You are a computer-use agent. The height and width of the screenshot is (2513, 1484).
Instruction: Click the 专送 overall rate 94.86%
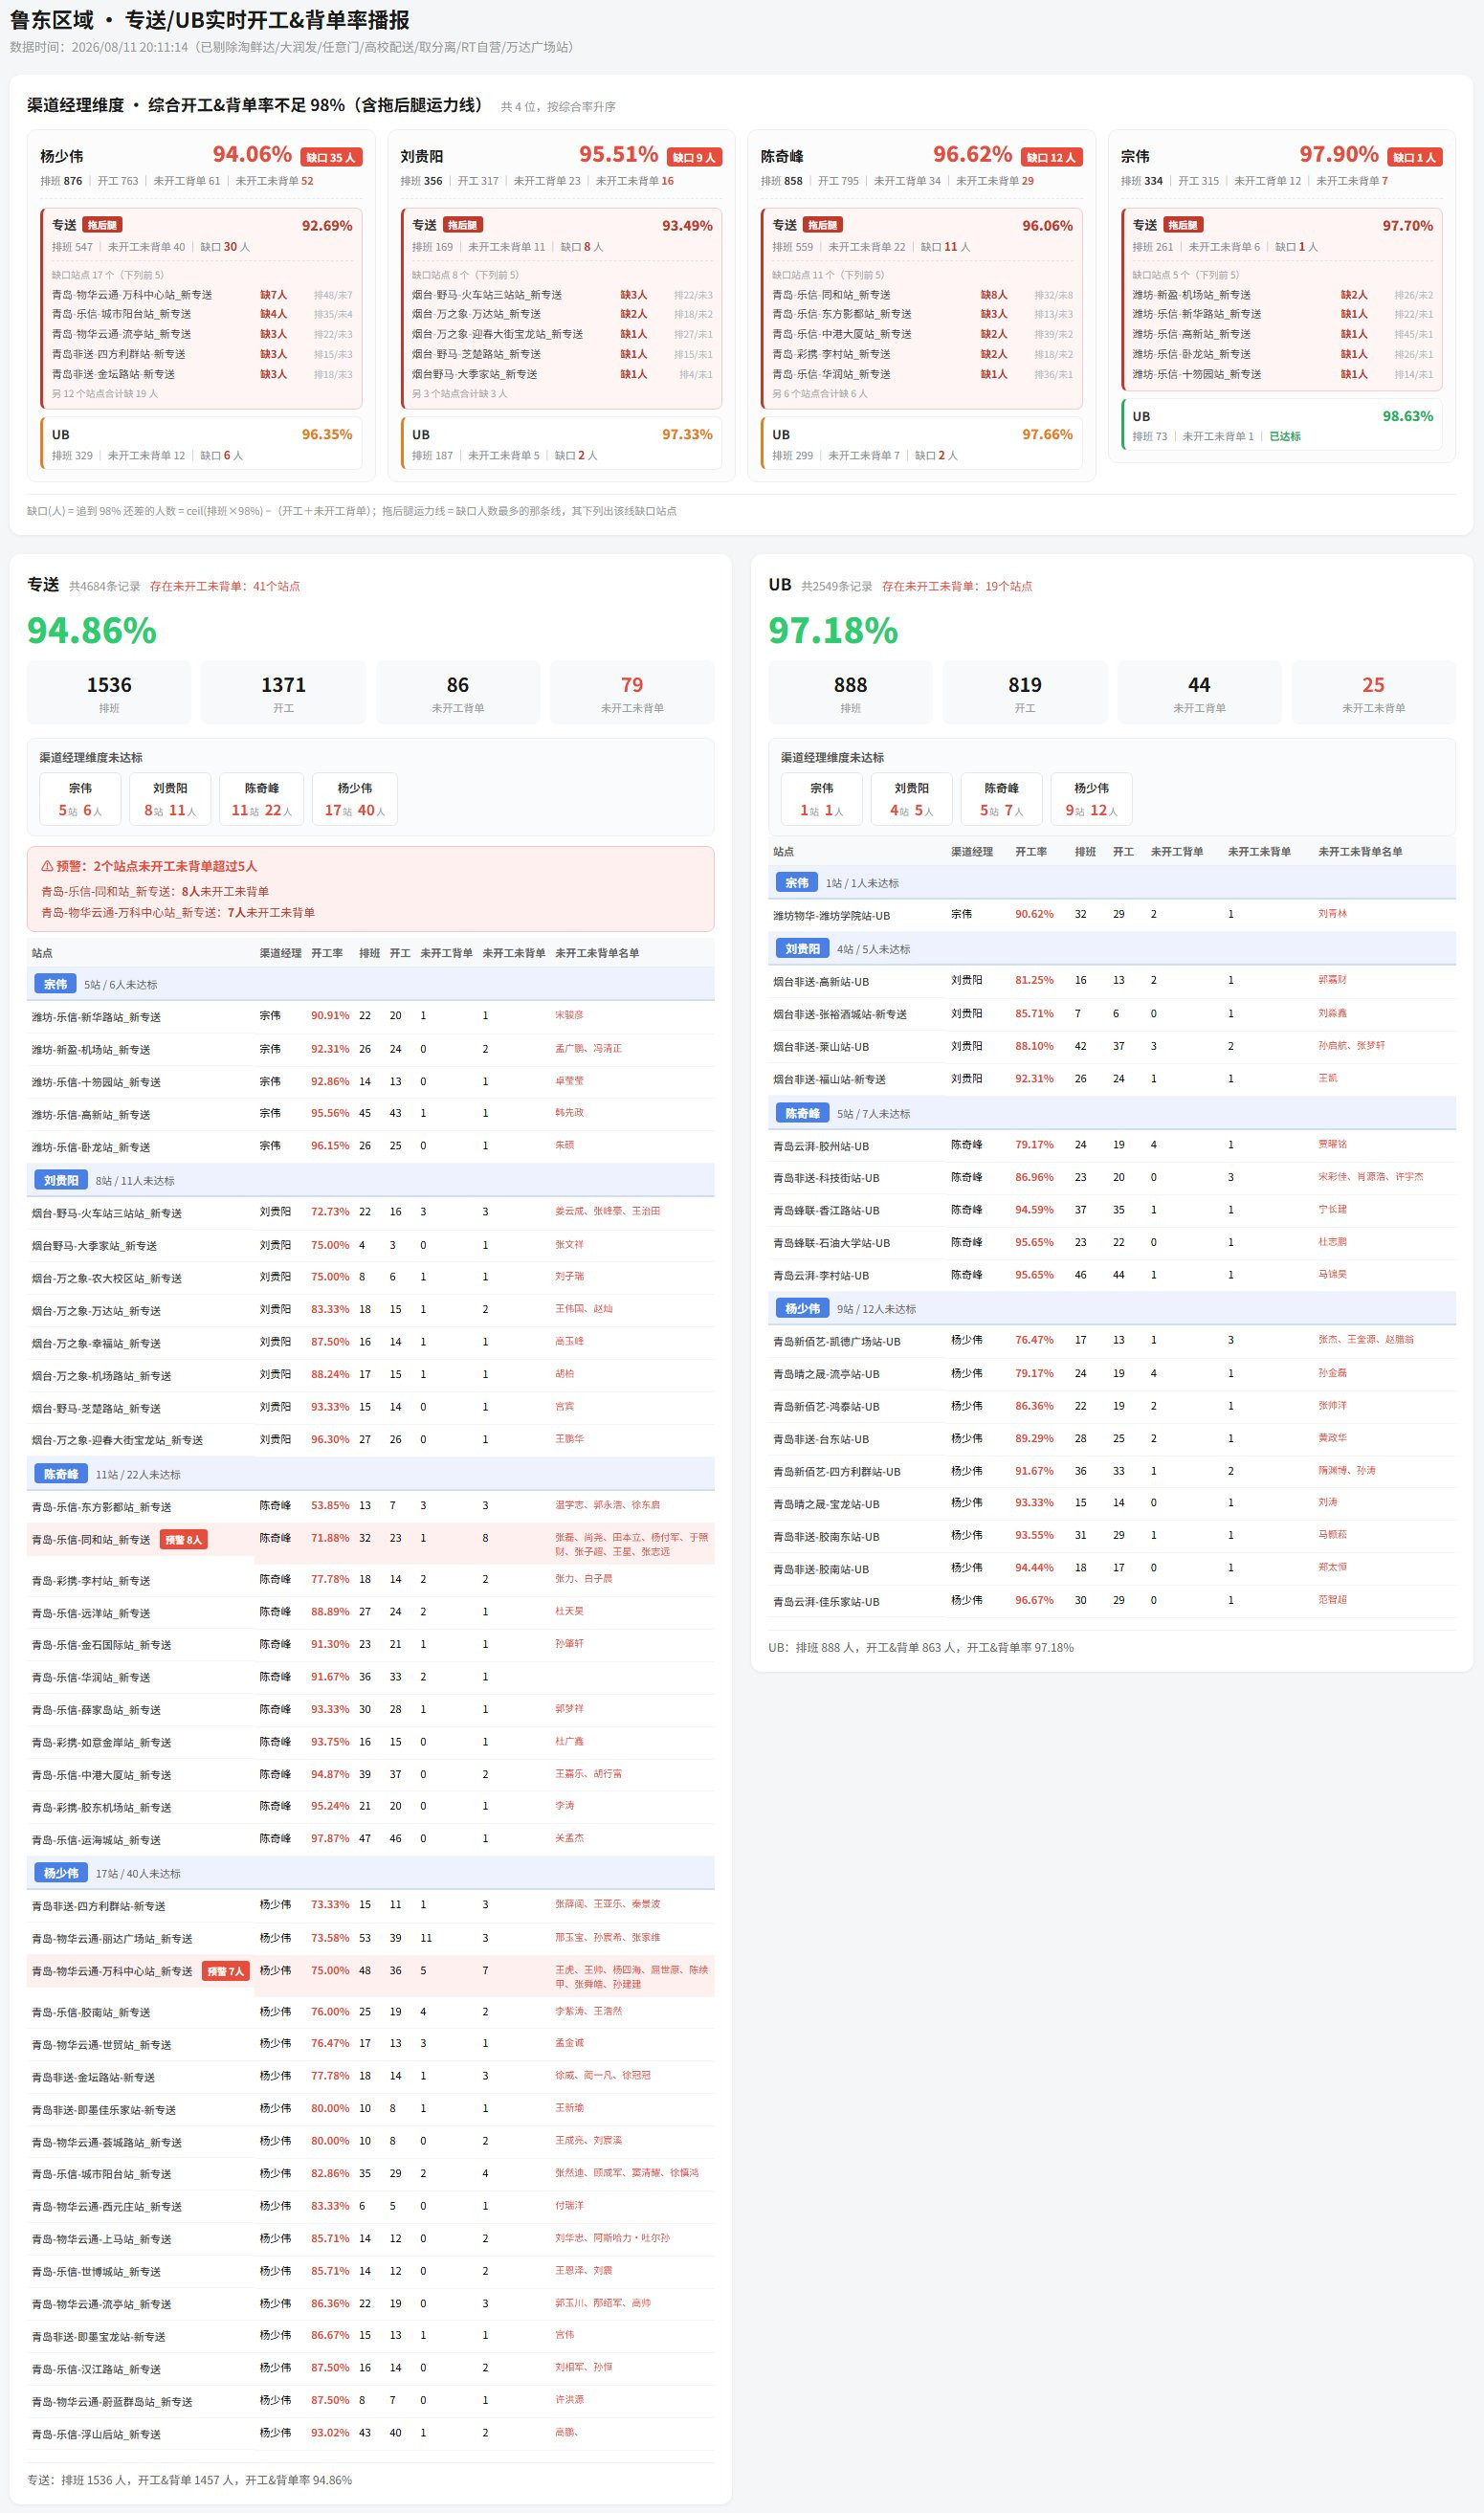tap(92, 631)
